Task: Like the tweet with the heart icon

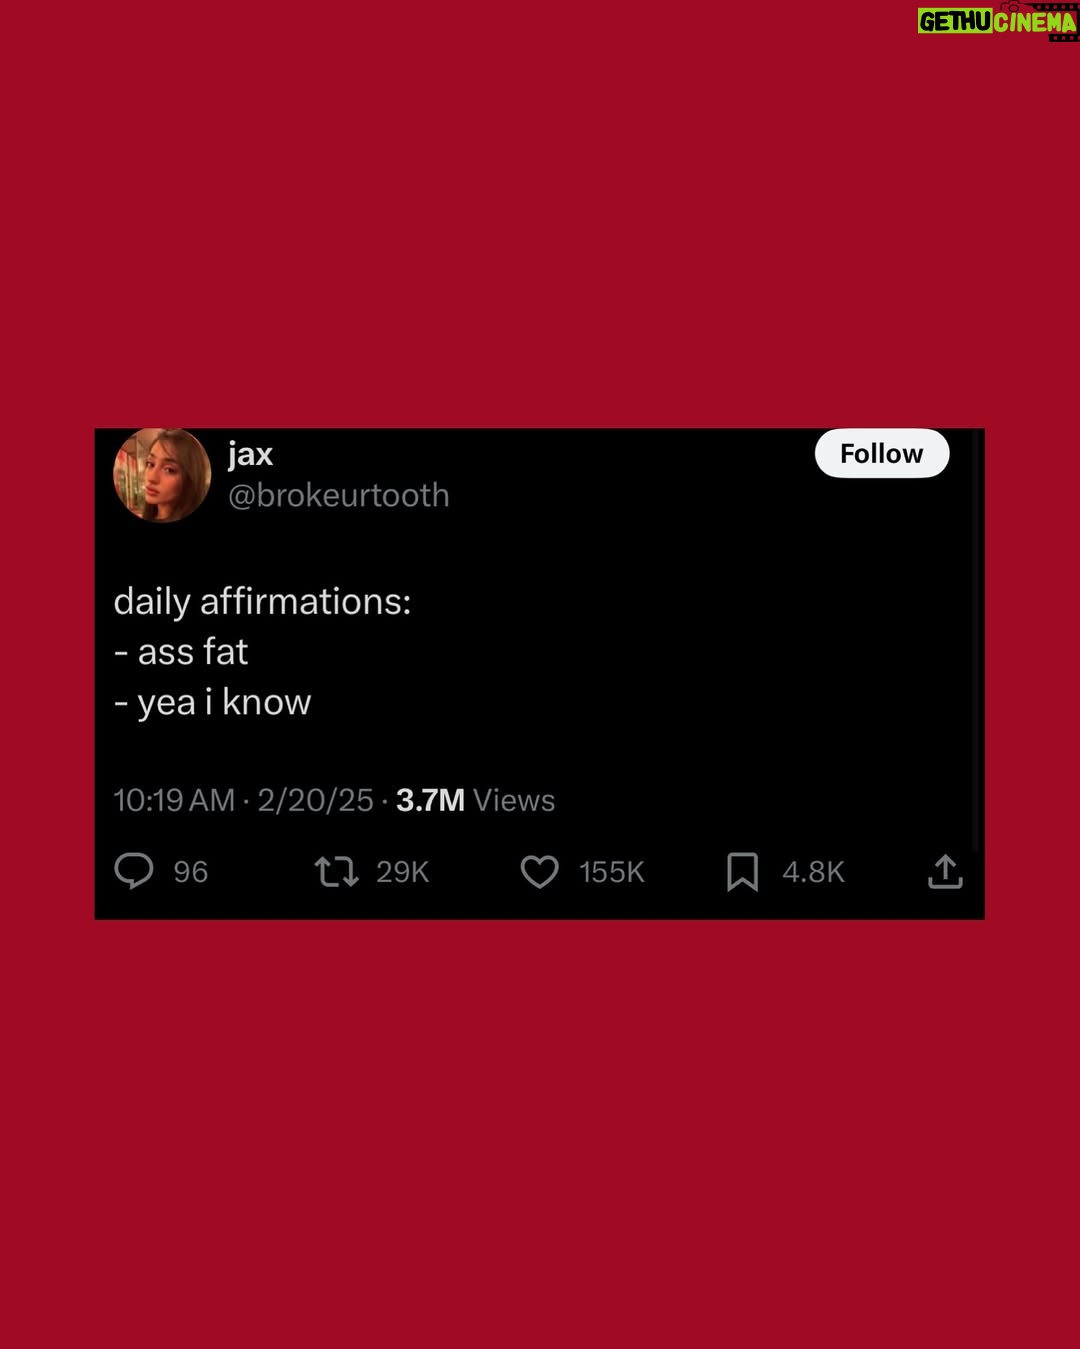Action: point(540,872)
